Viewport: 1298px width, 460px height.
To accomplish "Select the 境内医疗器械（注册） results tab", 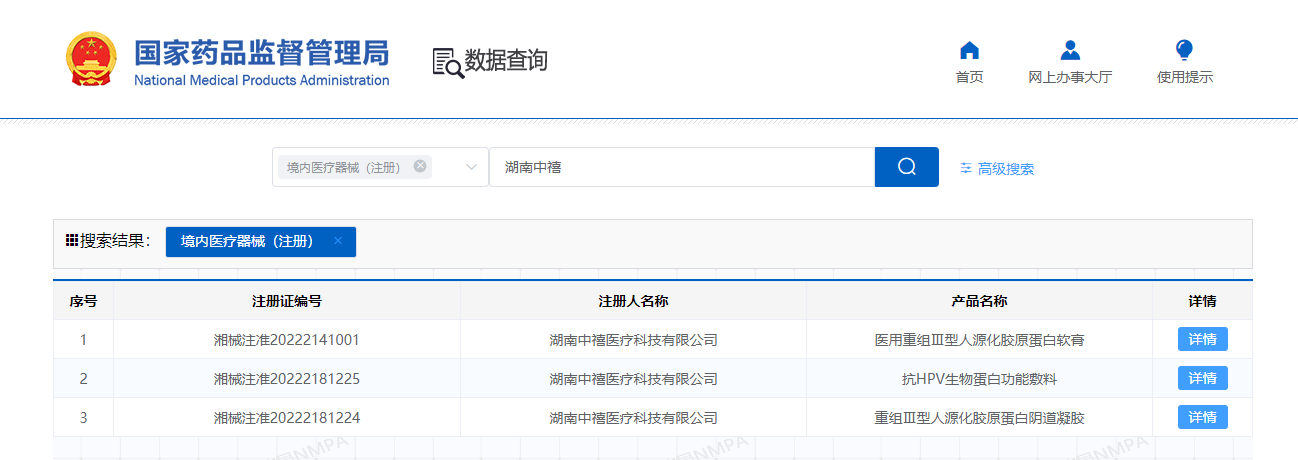I will point(247,242).
